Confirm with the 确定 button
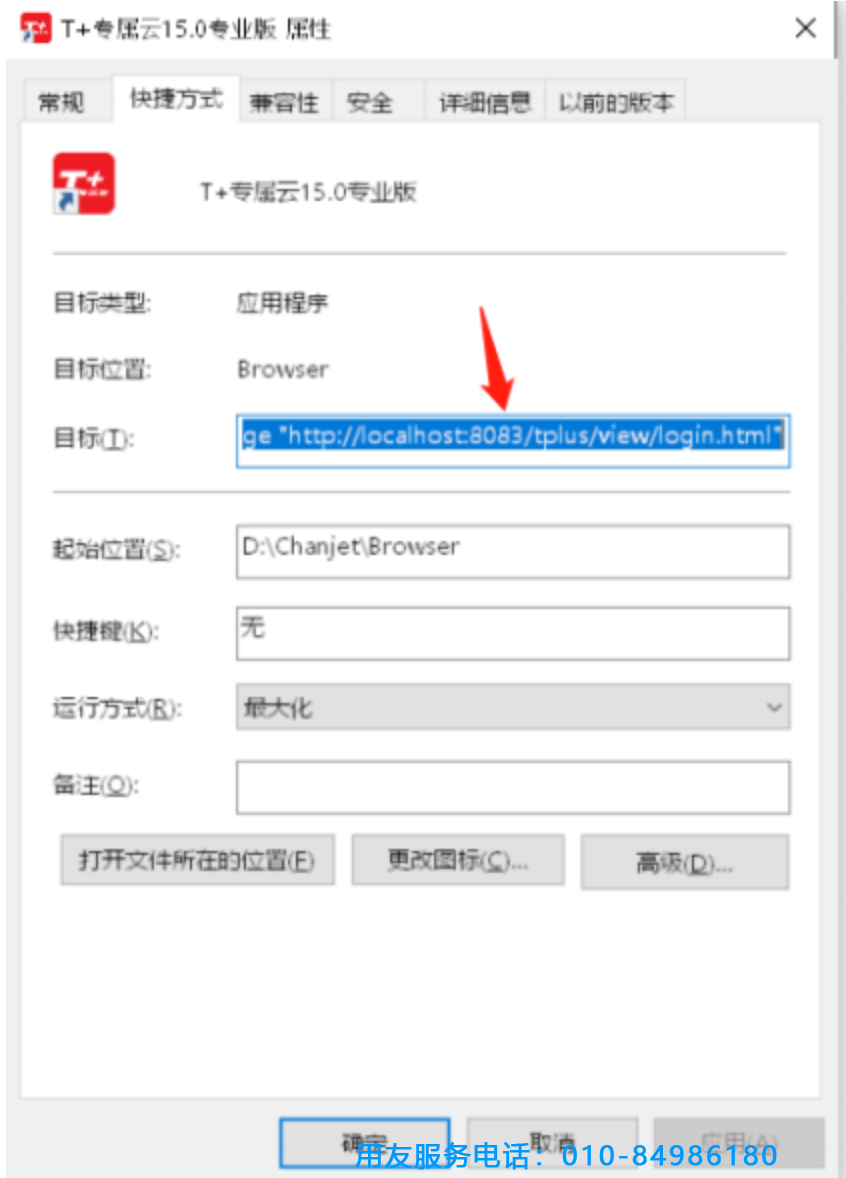Screen dimensions: 846x1178 [x=365, y=1143]
